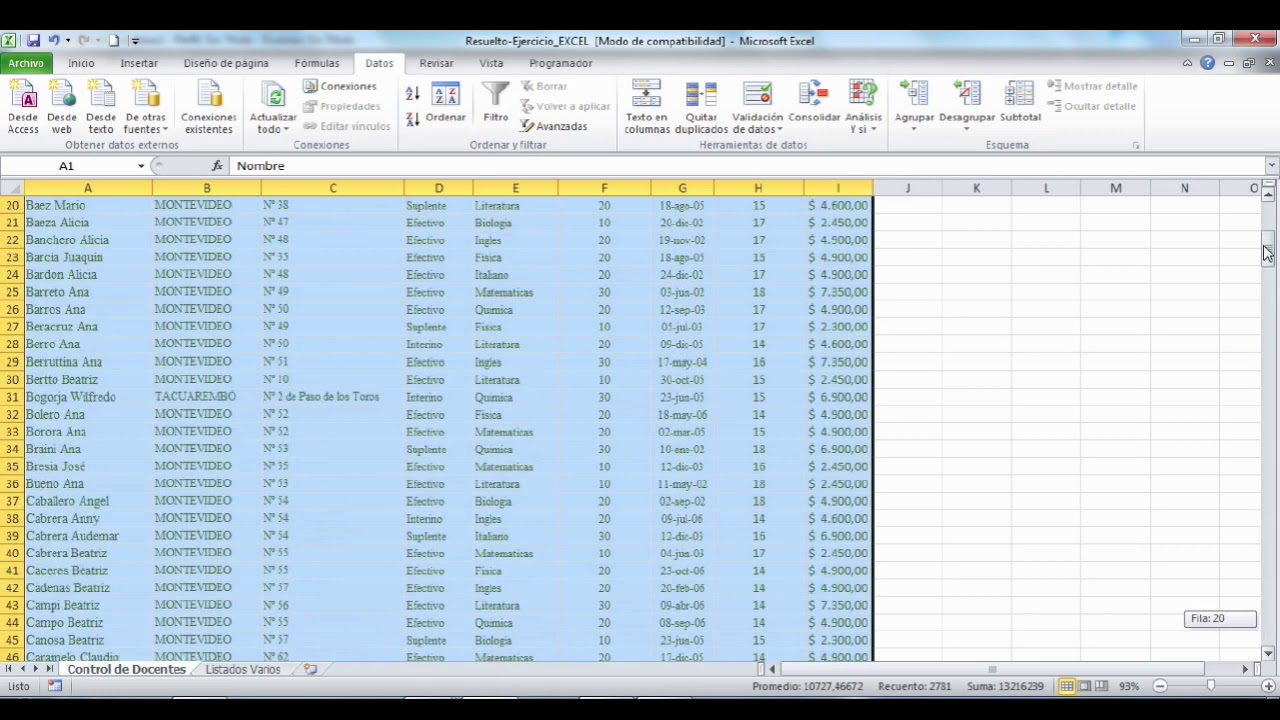Click the Agrupar icon
Screen dimensions: 1280x720
pos(914,96)
